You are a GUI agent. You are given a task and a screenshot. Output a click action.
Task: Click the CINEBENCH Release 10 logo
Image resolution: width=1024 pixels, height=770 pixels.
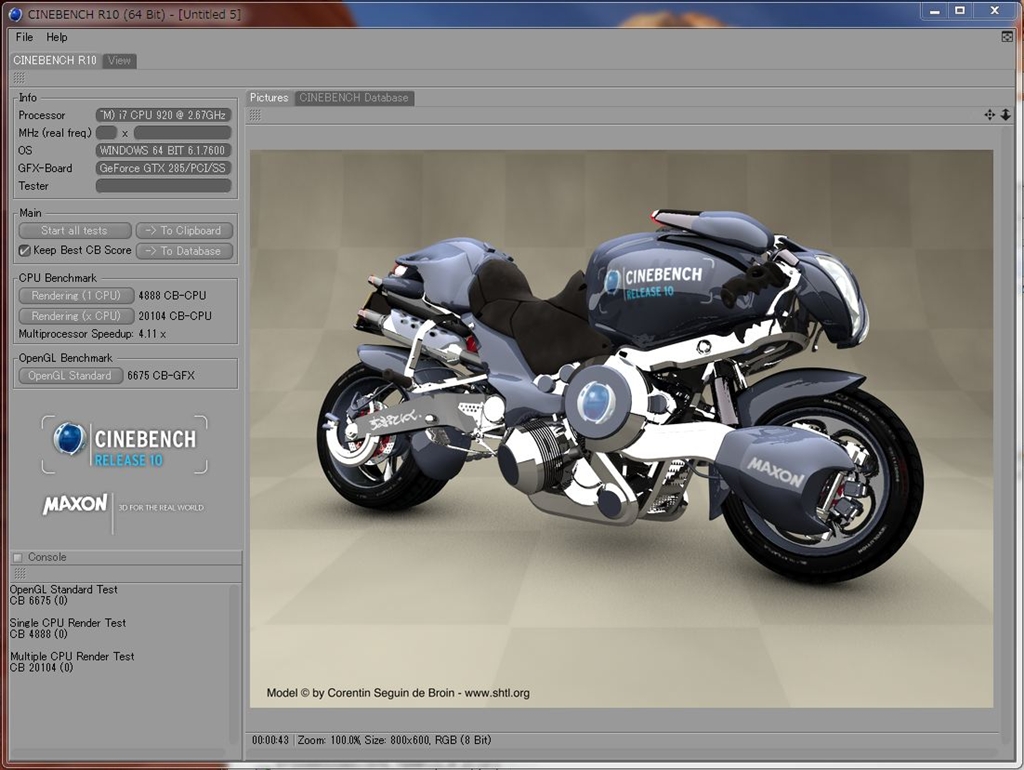(x=125, y=444)
